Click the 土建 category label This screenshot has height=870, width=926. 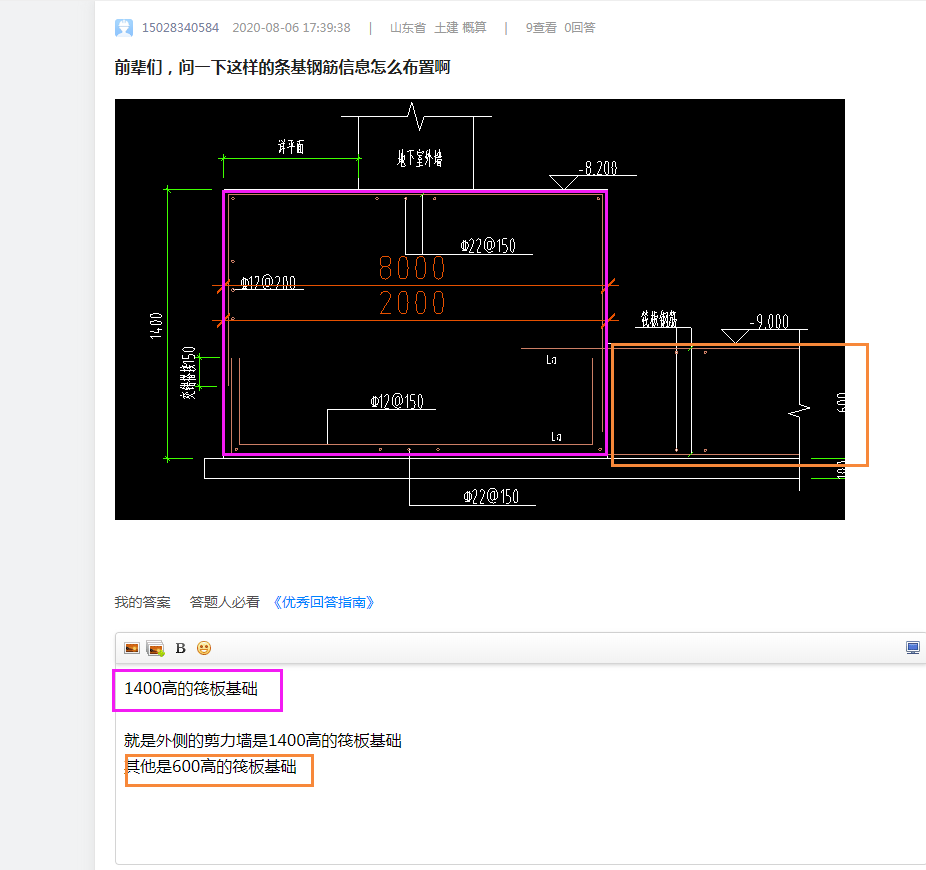pos(446,28)
